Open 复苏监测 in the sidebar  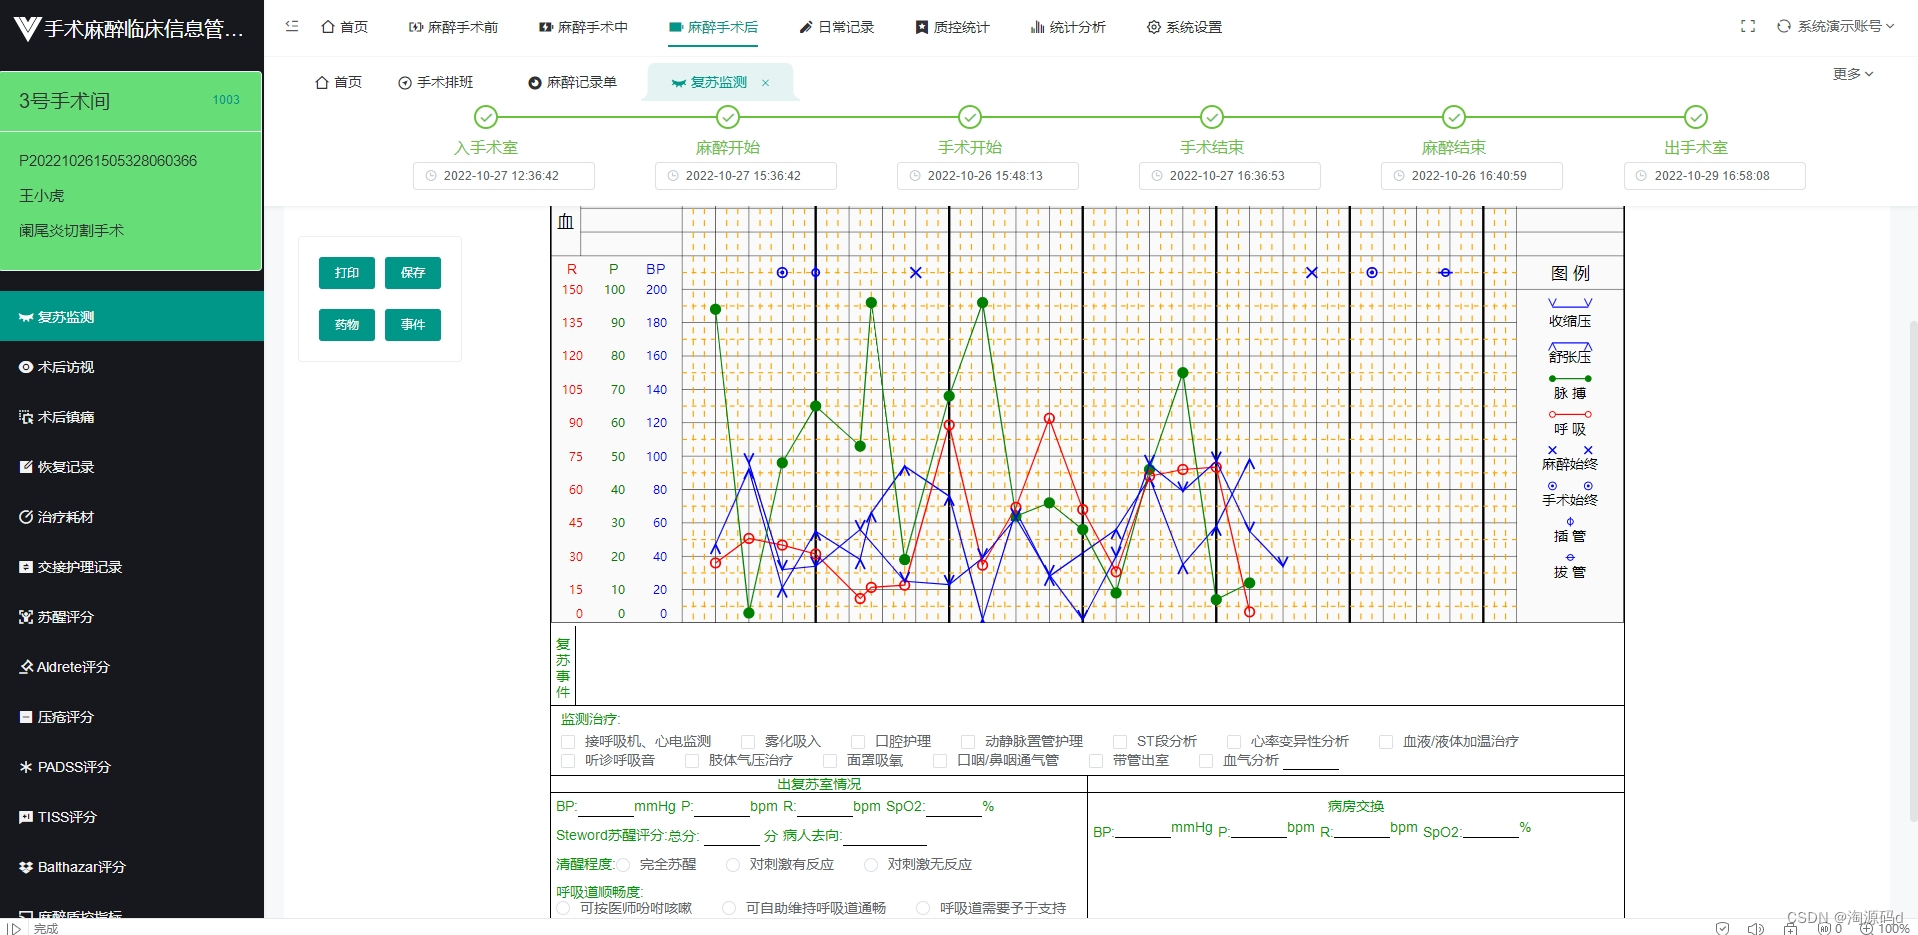tap(132, 317)
